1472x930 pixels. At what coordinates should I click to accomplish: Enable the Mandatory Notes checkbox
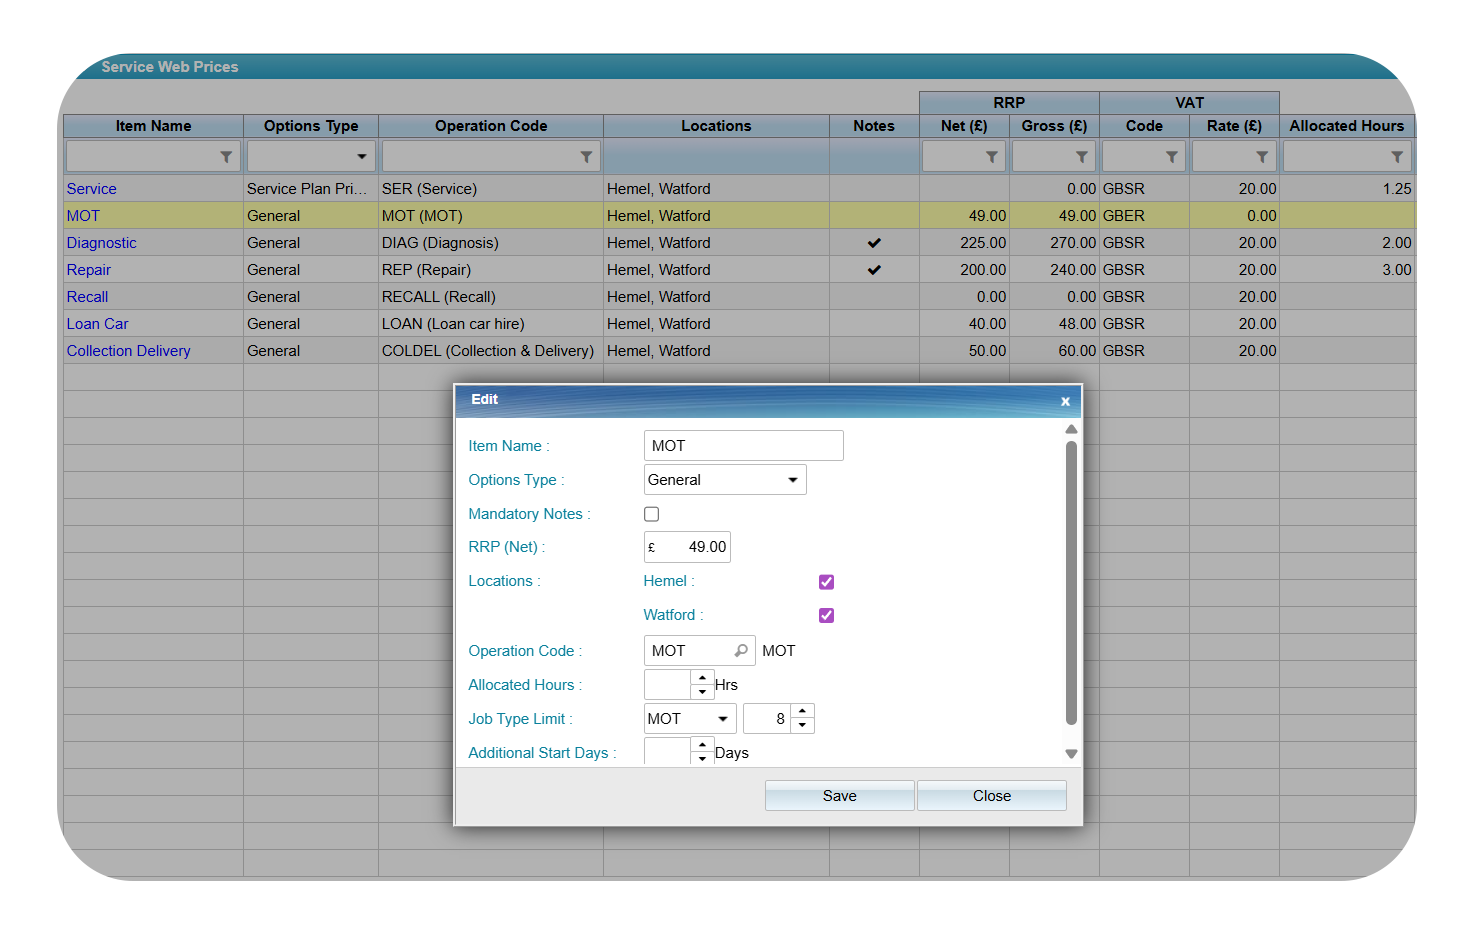tap(652, 514)
